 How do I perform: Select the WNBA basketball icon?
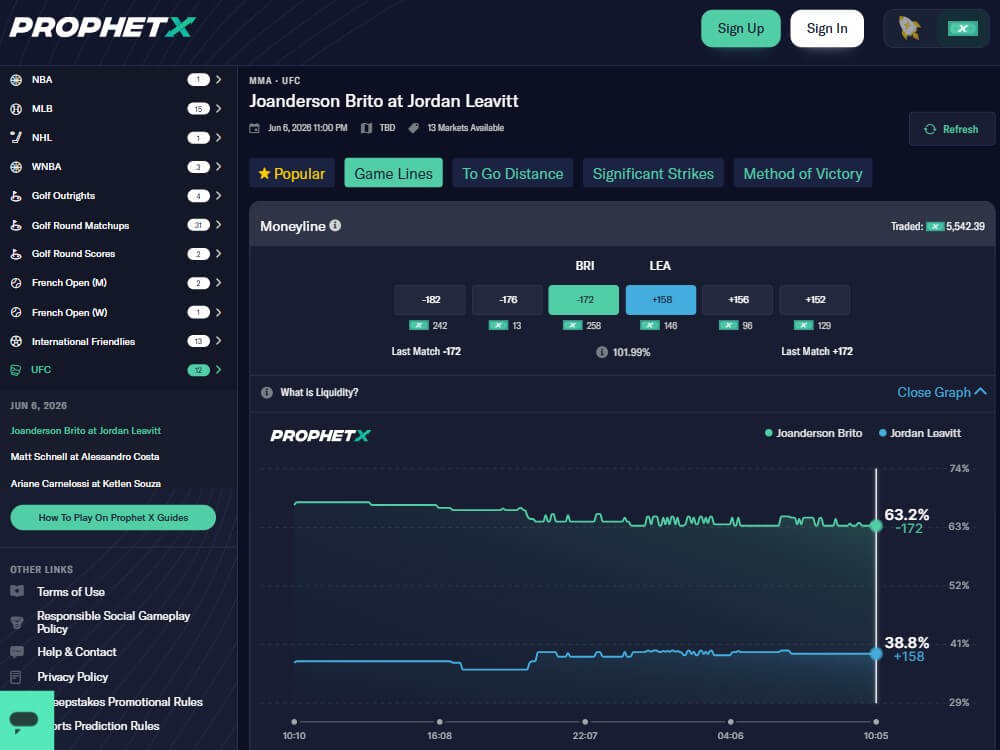16,167
